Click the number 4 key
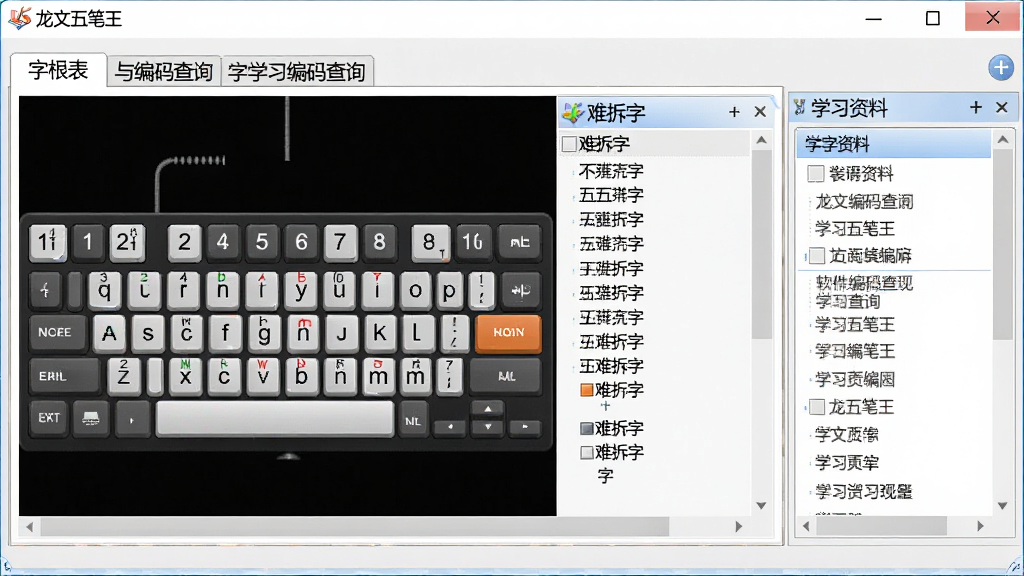This screenshot has width=1024, height=576. click(x=223, y=242)
